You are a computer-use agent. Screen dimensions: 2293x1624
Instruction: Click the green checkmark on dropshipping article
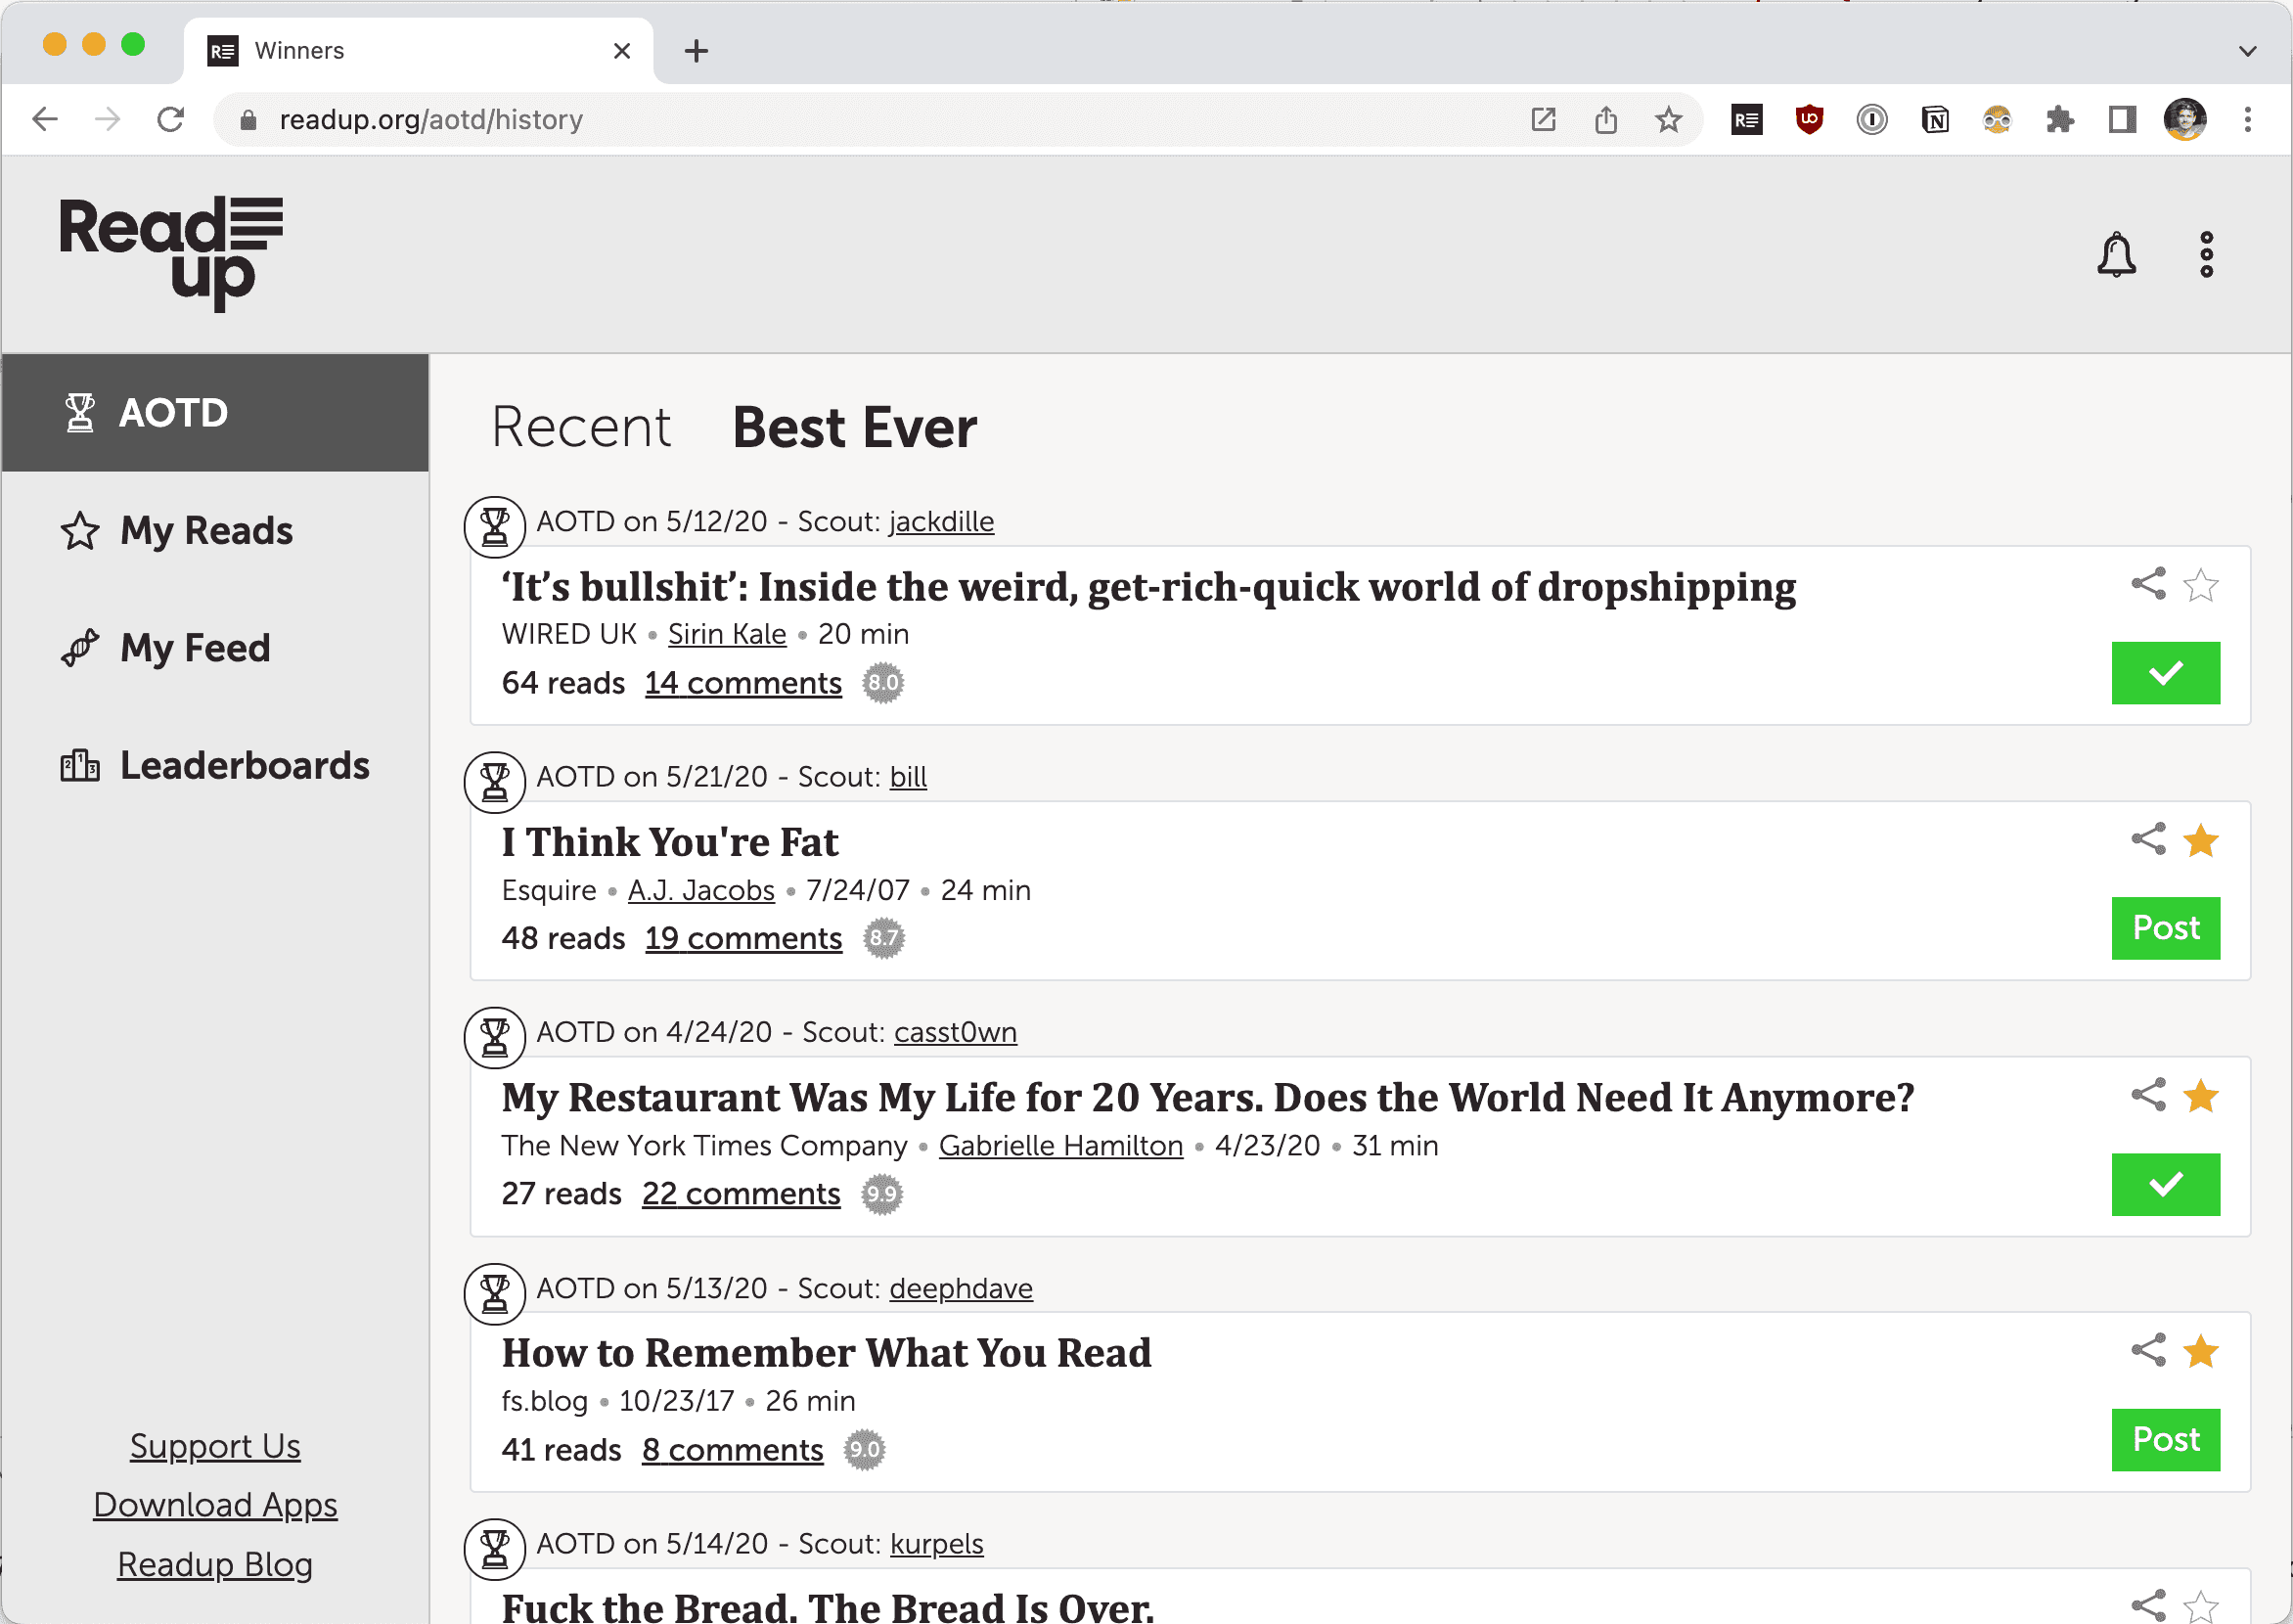[2165, 671]
